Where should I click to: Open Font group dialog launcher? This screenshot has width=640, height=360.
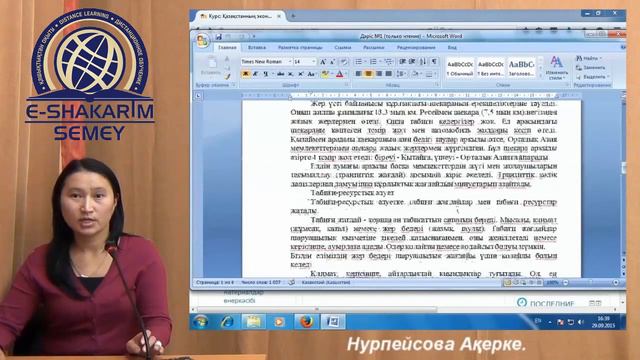pyautogui.click(x=347, y=85)
